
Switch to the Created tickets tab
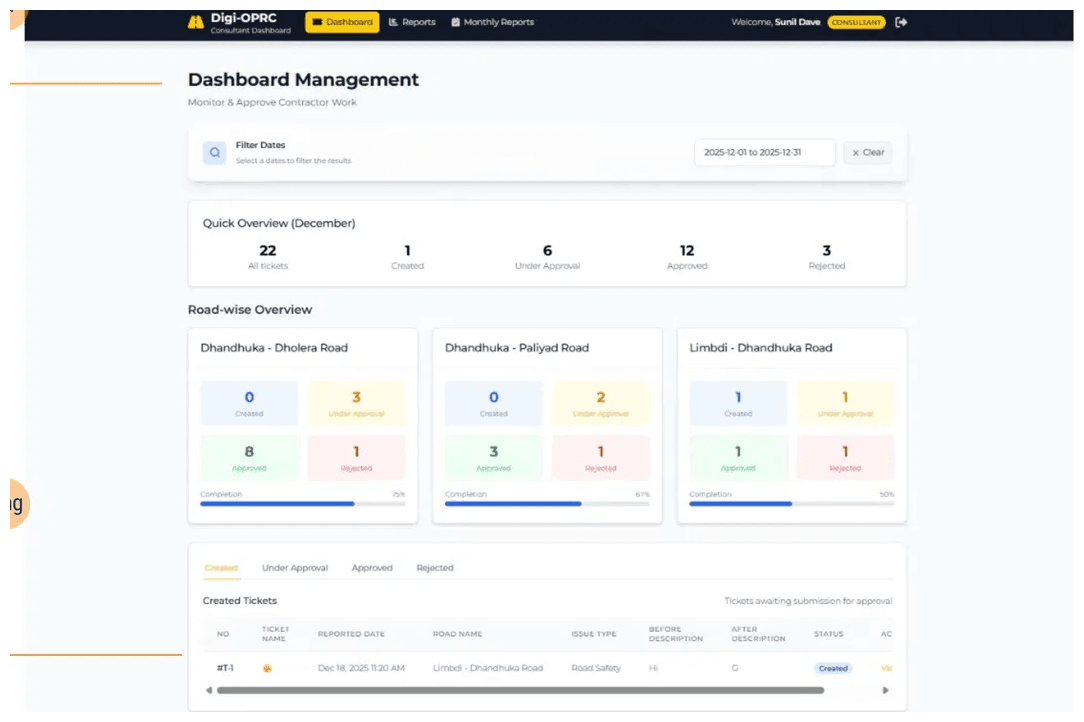pyautogui.click(x=221, y=568)
